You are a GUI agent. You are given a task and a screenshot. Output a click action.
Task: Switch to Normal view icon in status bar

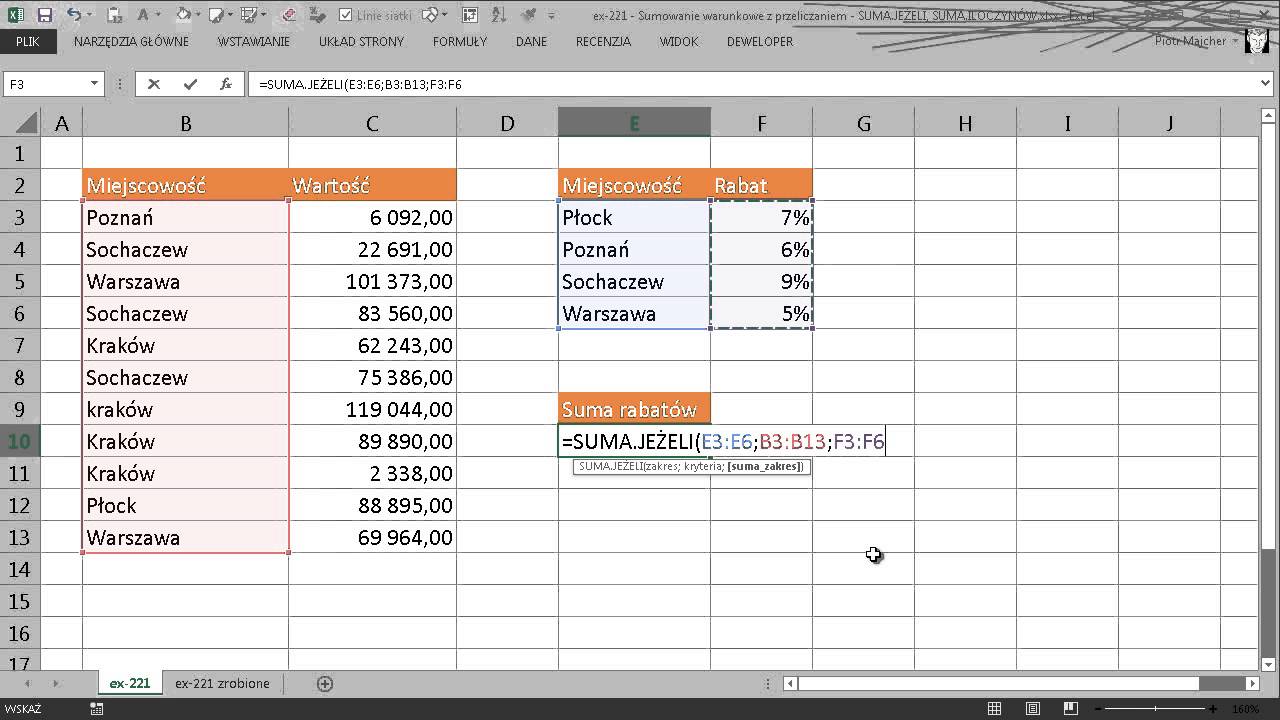(x=994, y=708)
